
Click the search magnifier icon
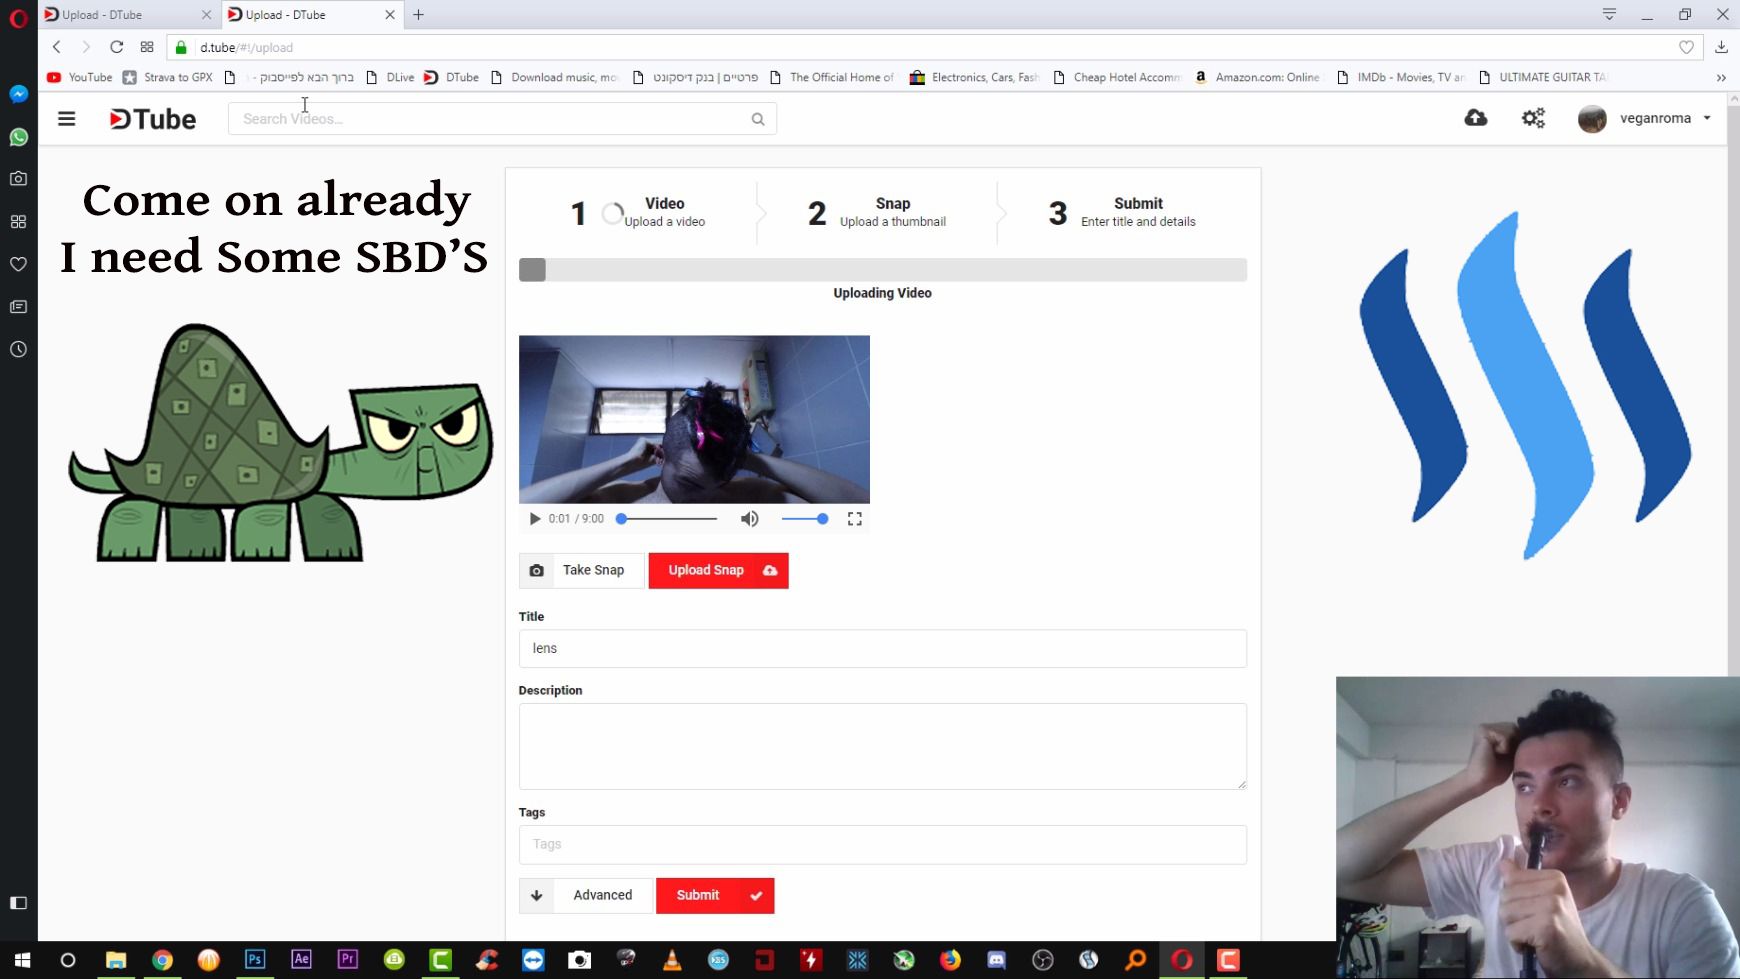click(x=758, y=119)
